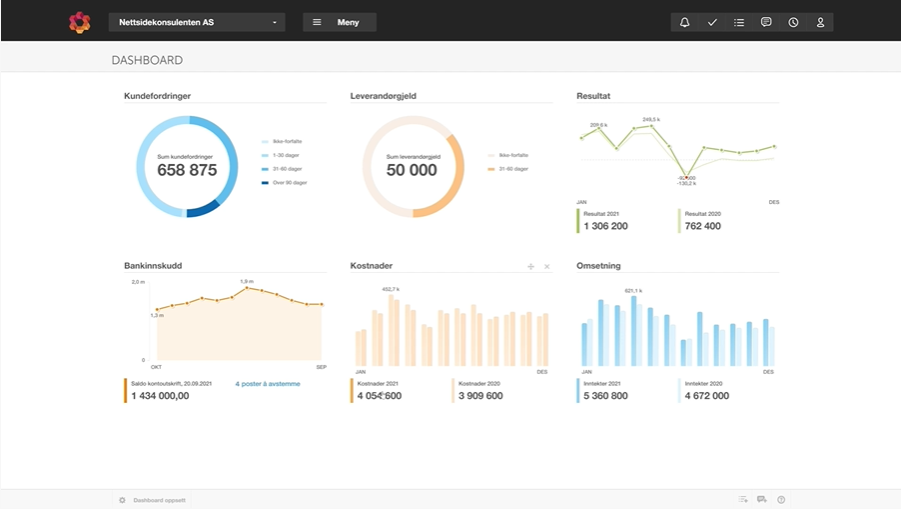Click the dark blue Over 90 dager donut segment
This screenshot has height=509, width=901.
[x=203, y=209]
